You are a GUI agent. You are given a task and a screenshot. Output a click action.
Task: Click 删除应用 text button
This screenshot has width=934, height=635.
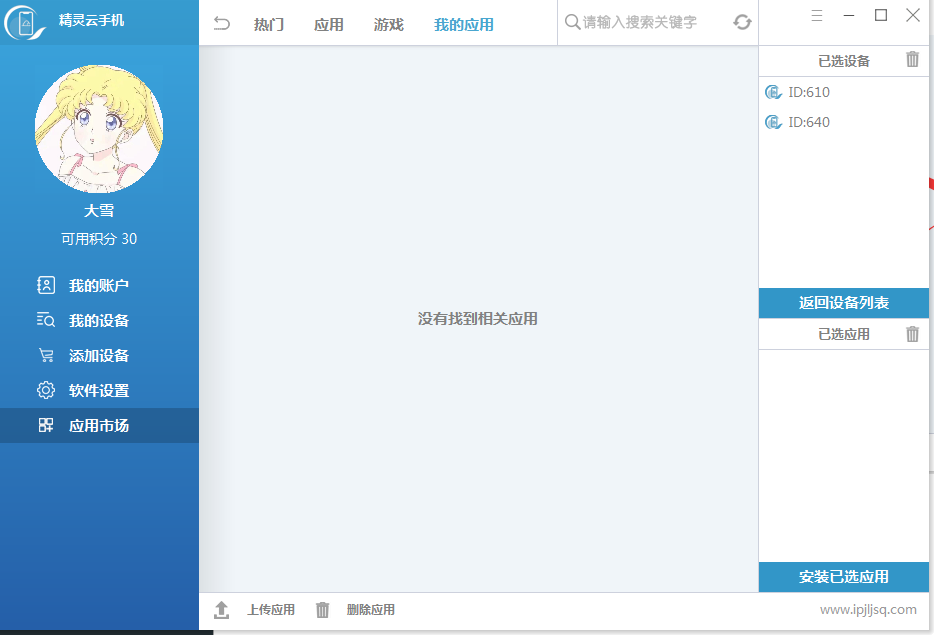(x=371, y=610)
